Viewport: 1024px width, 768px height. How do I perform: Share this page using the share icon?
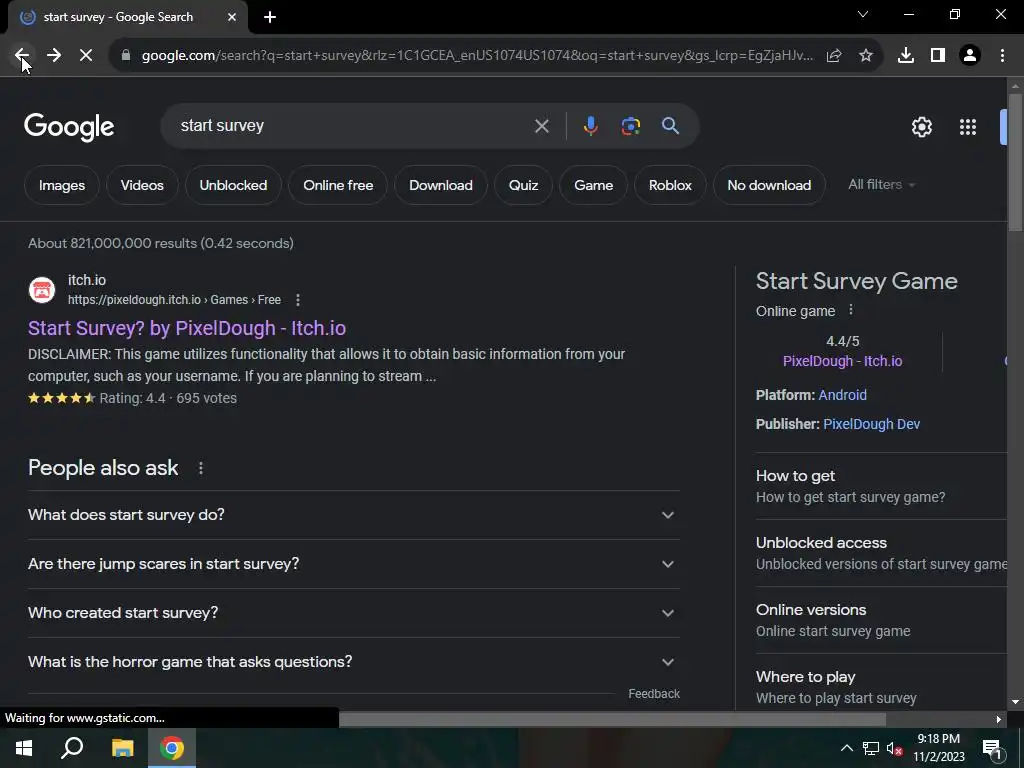point(834,56)
